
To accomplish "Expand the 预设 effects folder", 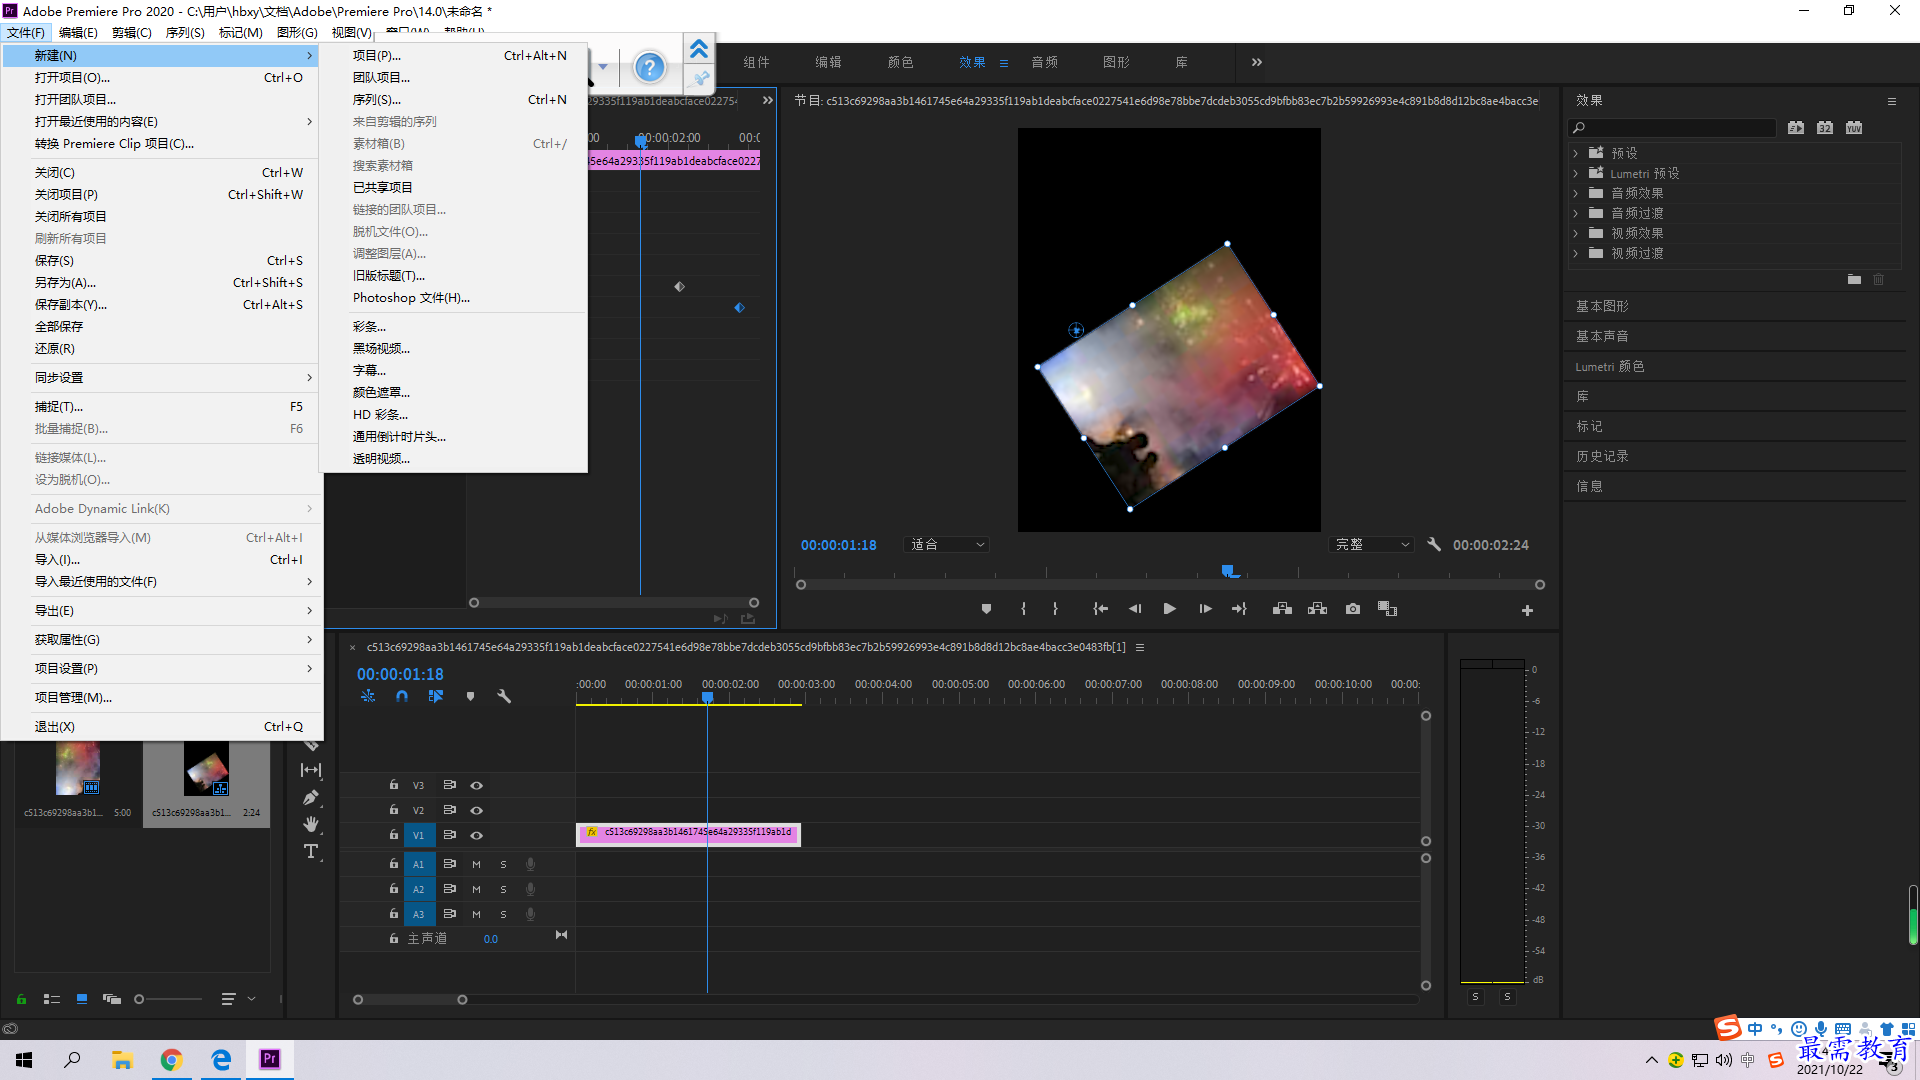I will 1575,153.
